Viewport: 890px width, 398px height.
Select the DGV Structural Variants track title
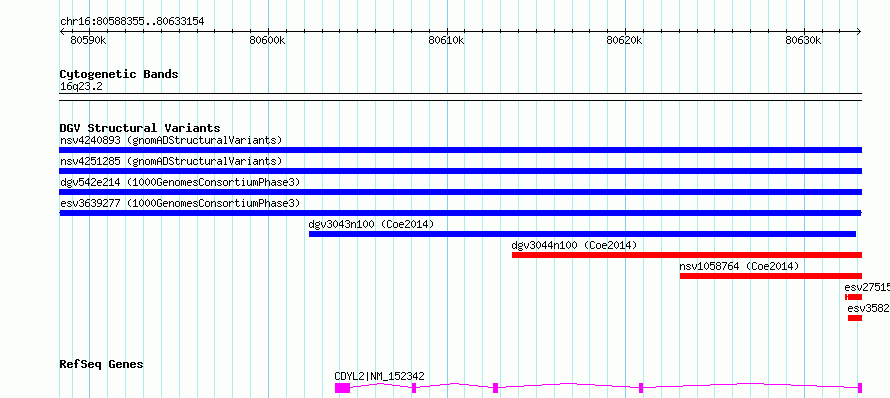coord(140,128)
